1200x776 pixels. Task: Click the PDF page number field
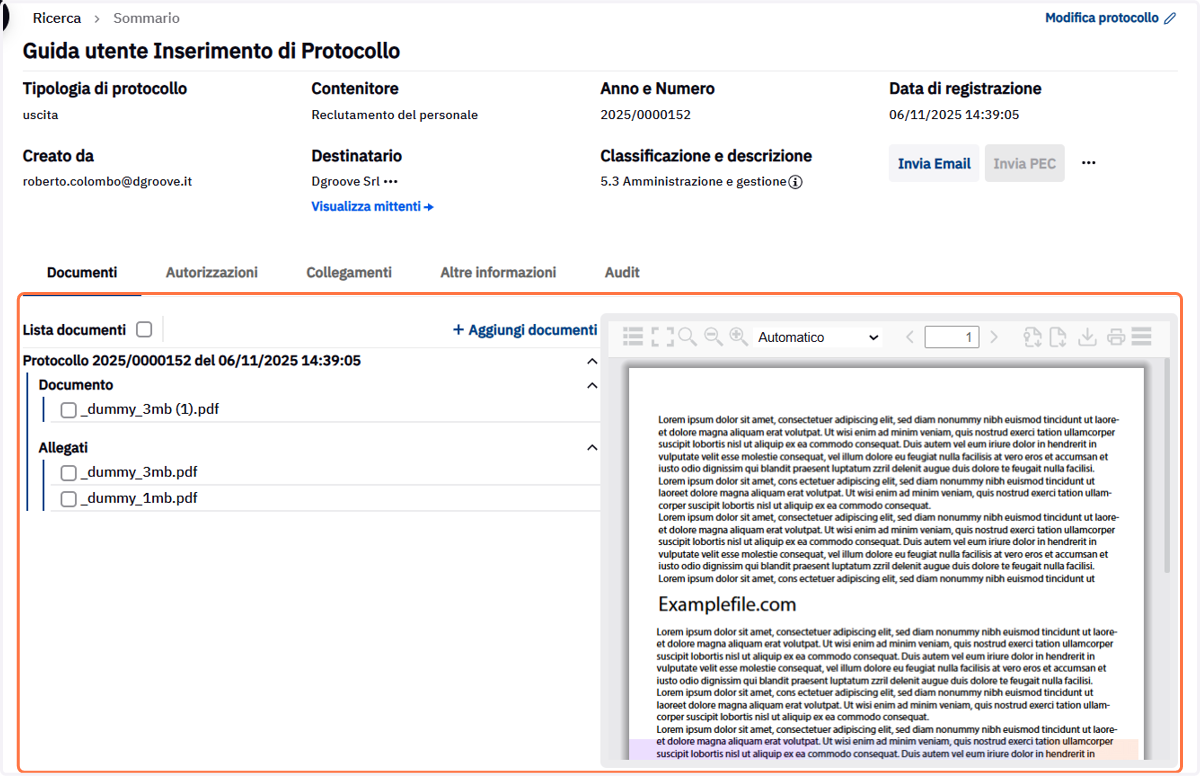point(952,337)
